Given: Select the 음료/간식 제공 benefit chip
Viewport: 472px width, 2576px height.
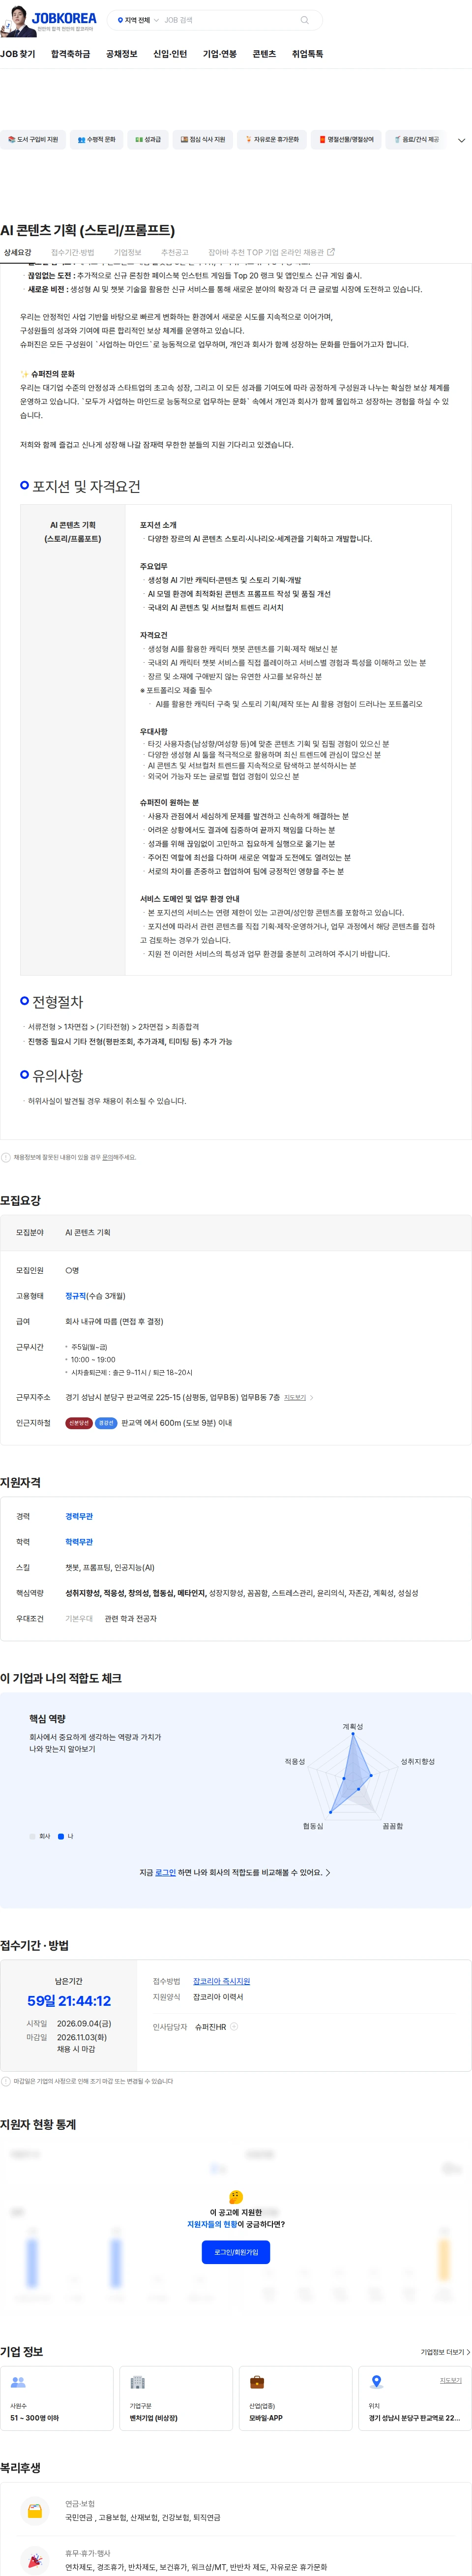Looking at the screenshot, I should (416, 140).
